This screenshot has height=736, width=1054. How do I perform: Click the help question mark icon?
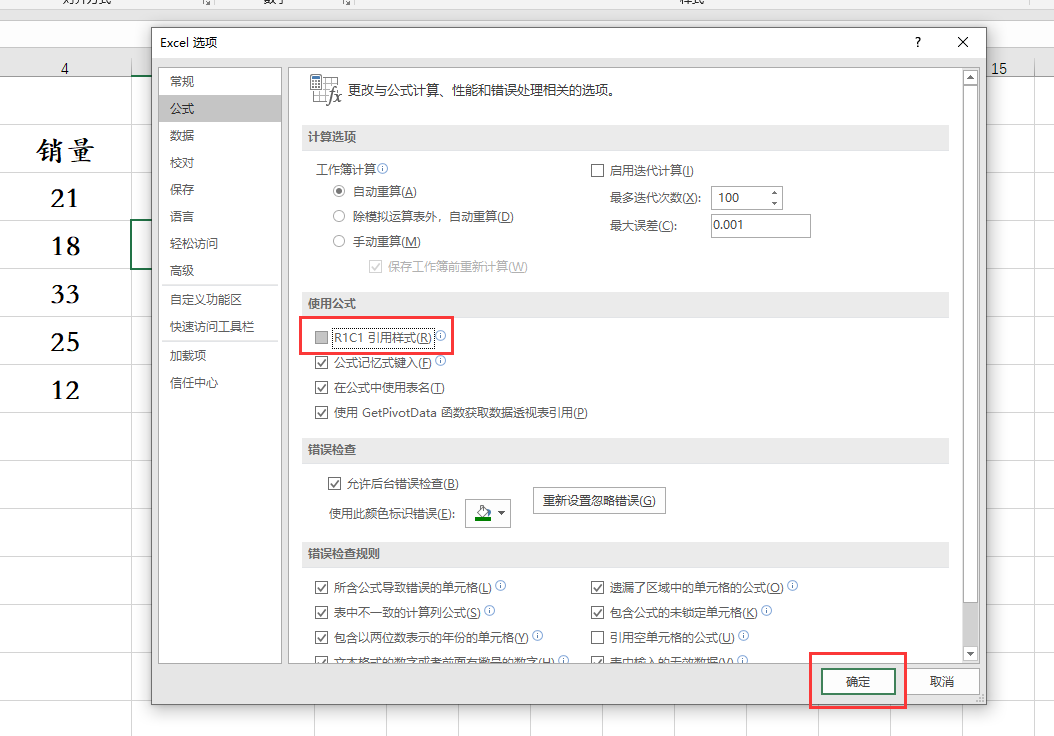click(918, 42)
